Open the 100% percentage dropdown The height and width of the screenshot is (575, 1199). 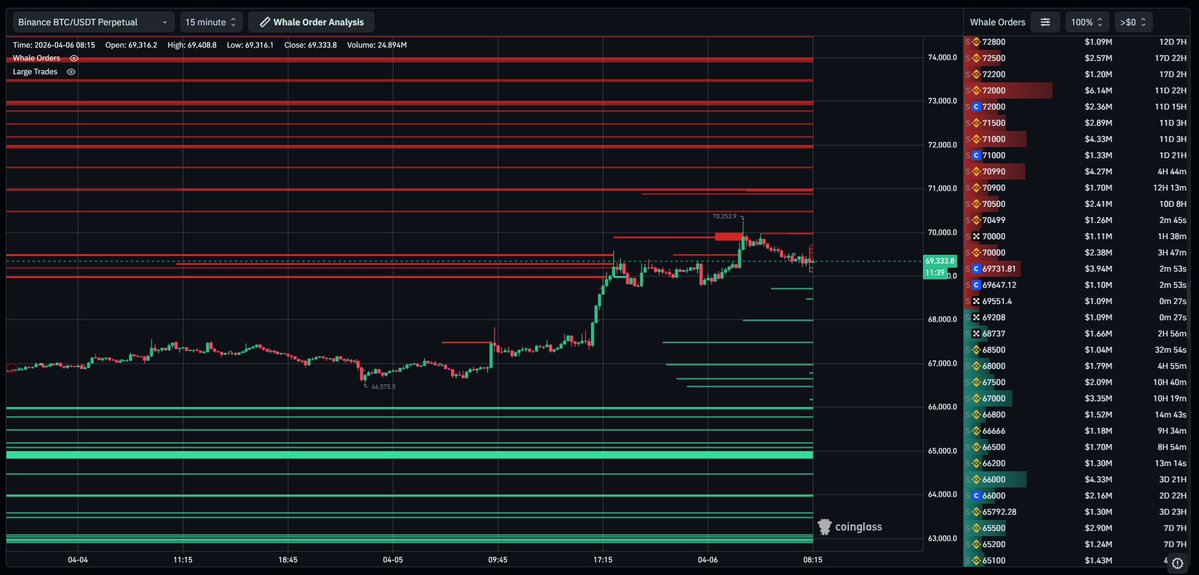[1087, 22]
